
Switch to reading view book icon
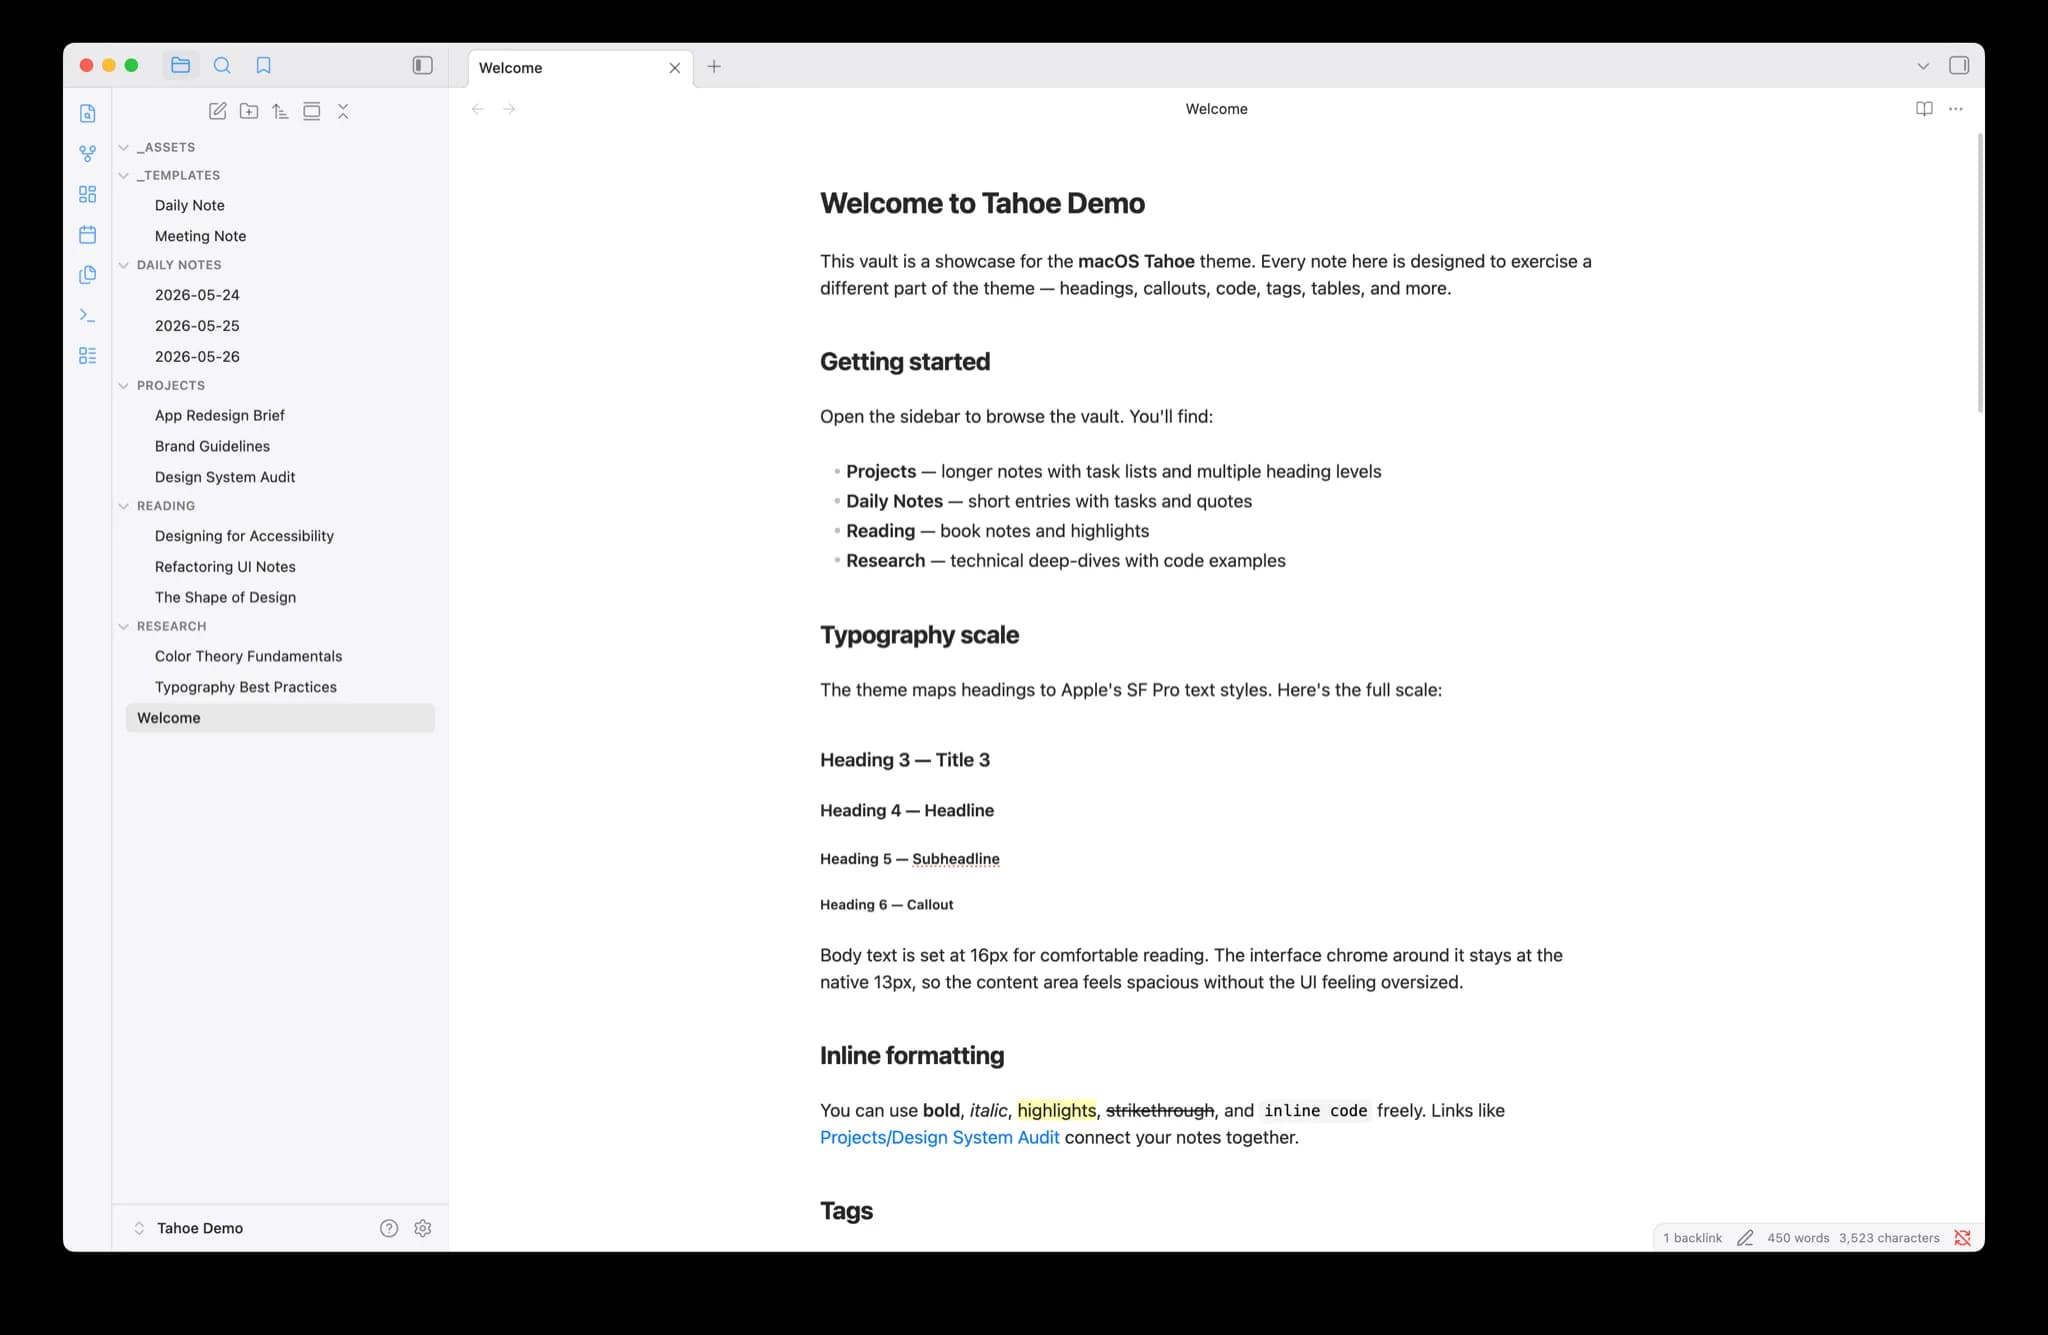coord(1924,109)
